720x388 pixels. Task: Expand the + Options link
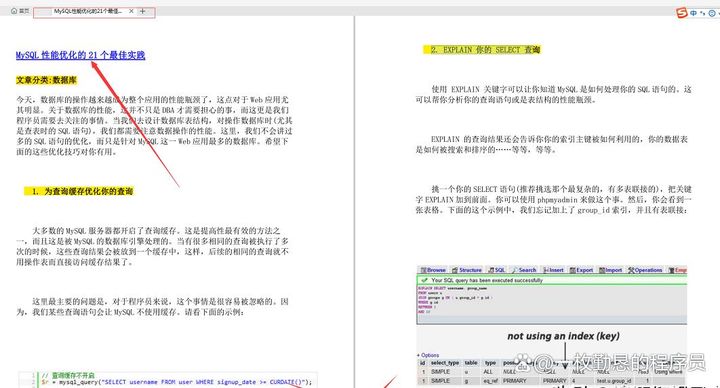pyautogui.click(x=428, y=355)
